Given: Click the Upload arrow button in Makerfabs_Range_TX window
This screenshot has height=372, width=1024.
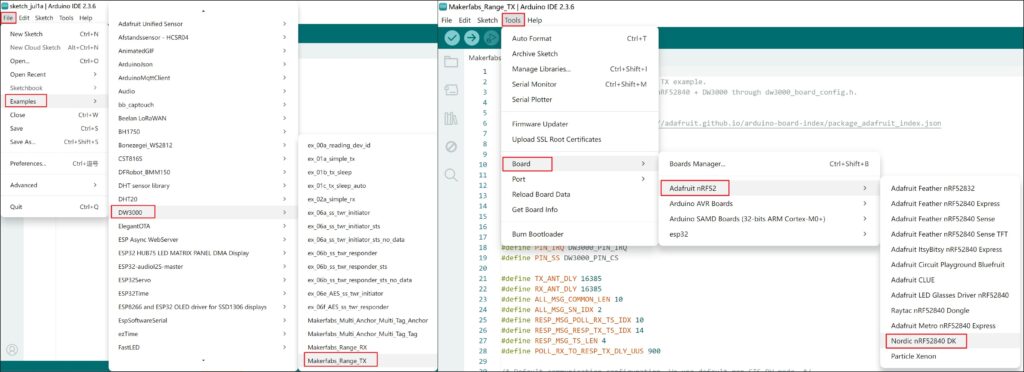Looking at the screenshot, I should click(471, 39).
